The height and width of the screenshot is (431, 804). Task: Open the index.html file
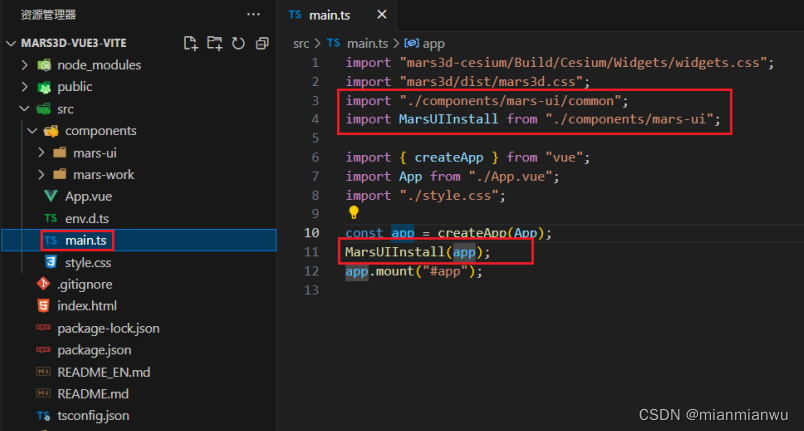pyautogui.click(x=87, y=306)
